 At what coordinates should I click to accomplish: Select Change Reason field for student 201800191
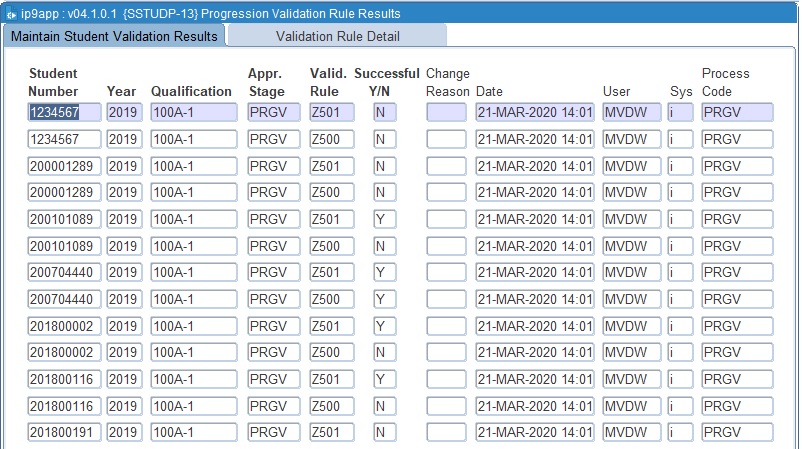click(446, 432)
